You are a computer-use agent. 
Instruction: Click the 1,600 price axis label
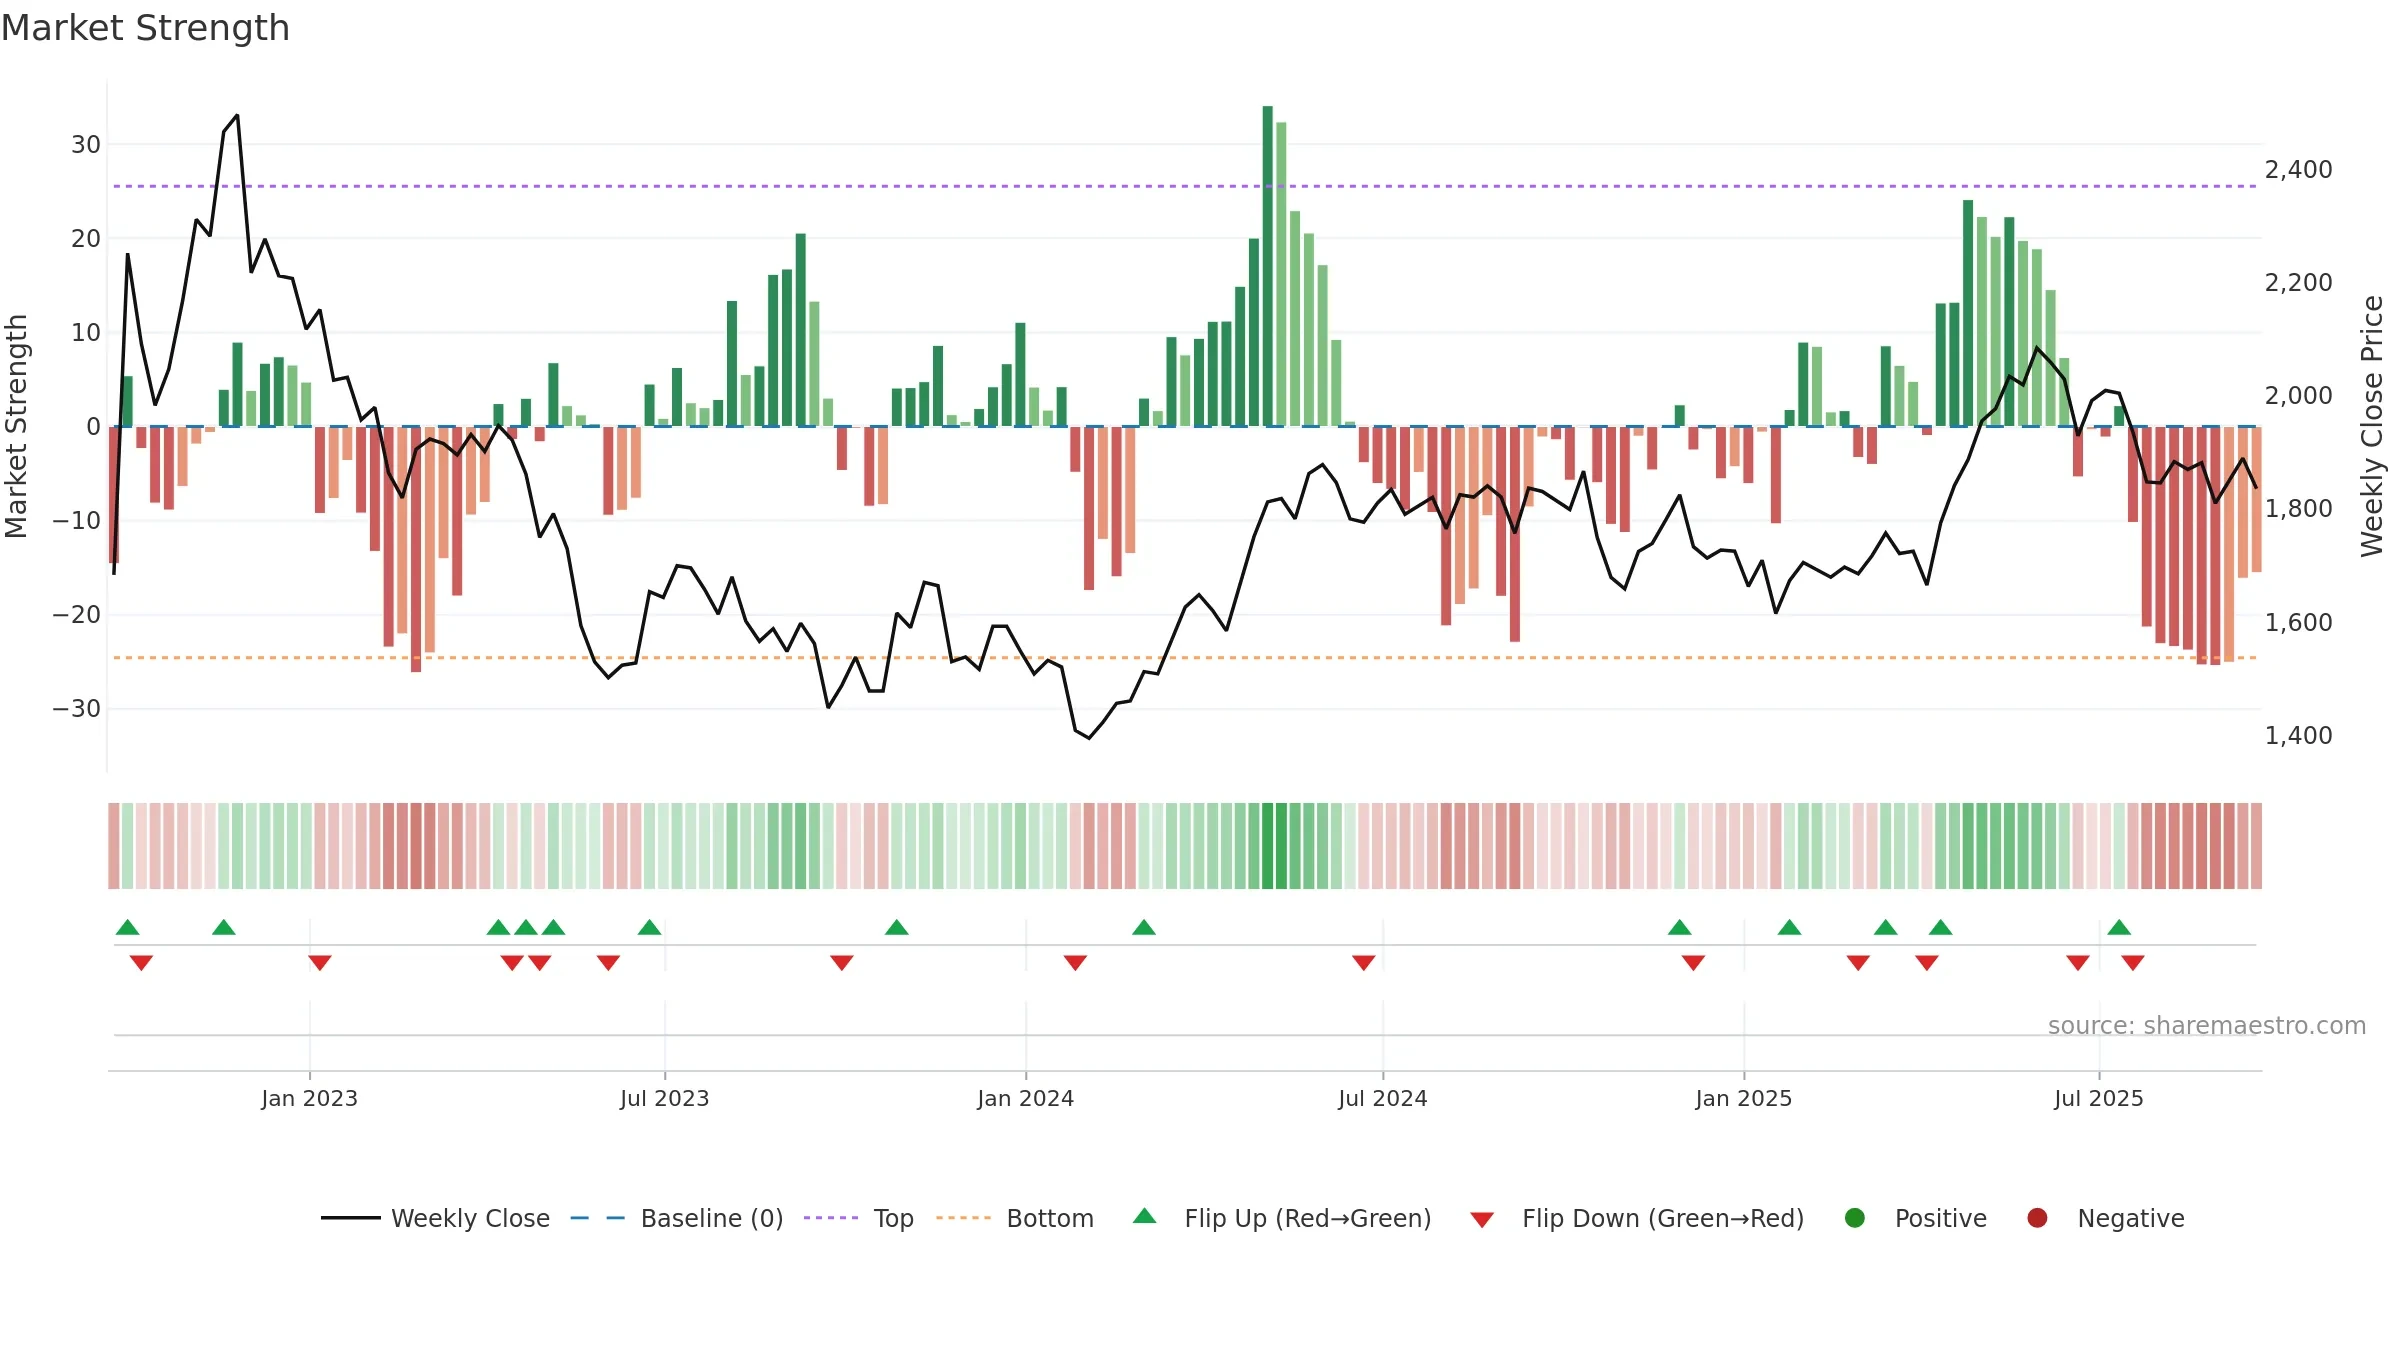[2298, 623]
